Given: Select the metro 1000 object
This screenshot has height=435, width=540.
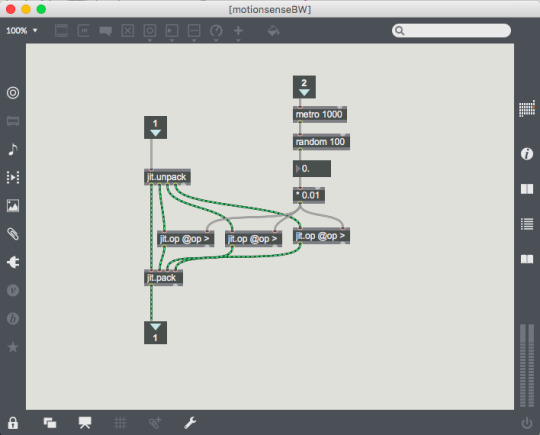Looking at the screenshot, I should tap(320, 114).
